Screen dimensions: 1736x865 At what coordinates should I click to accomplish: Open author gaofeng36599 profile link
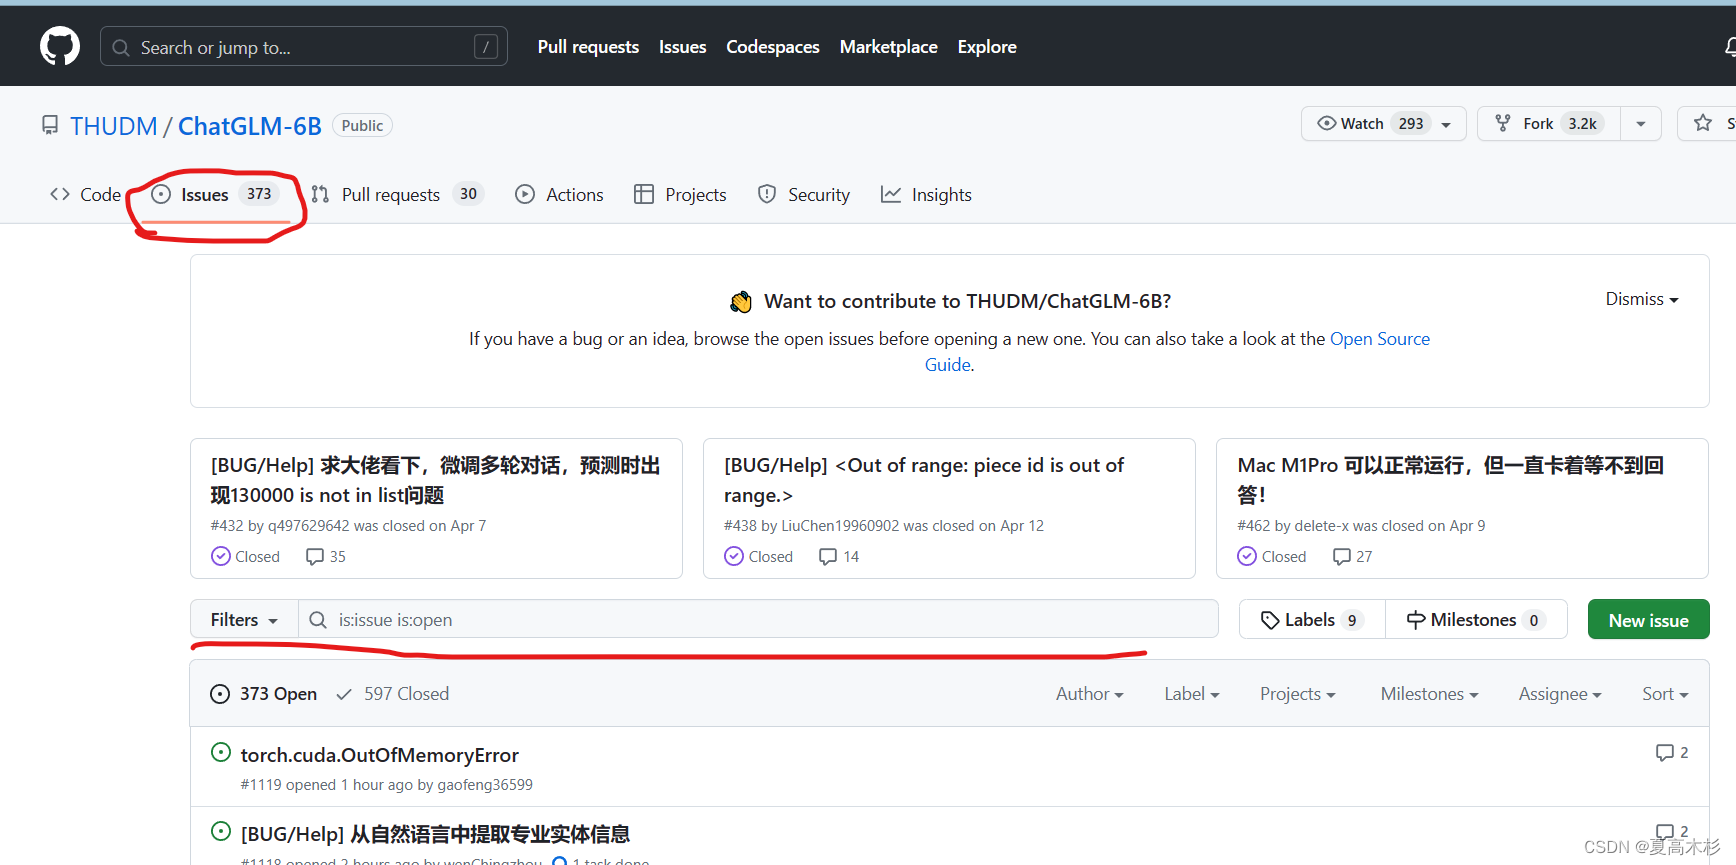pos(485,785)
